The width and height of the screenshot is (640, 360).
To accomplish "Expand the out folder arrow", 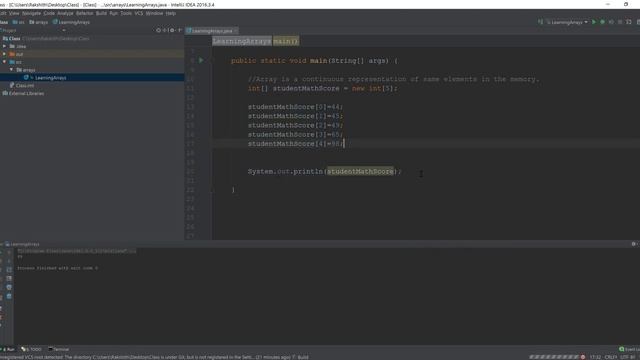I will click(4, 54).
